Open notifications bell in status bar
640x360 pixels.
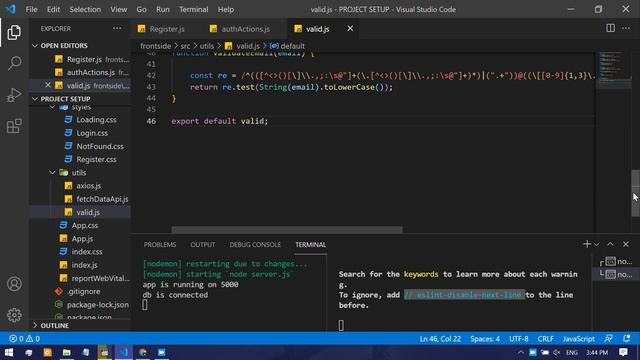pos(627,338)
